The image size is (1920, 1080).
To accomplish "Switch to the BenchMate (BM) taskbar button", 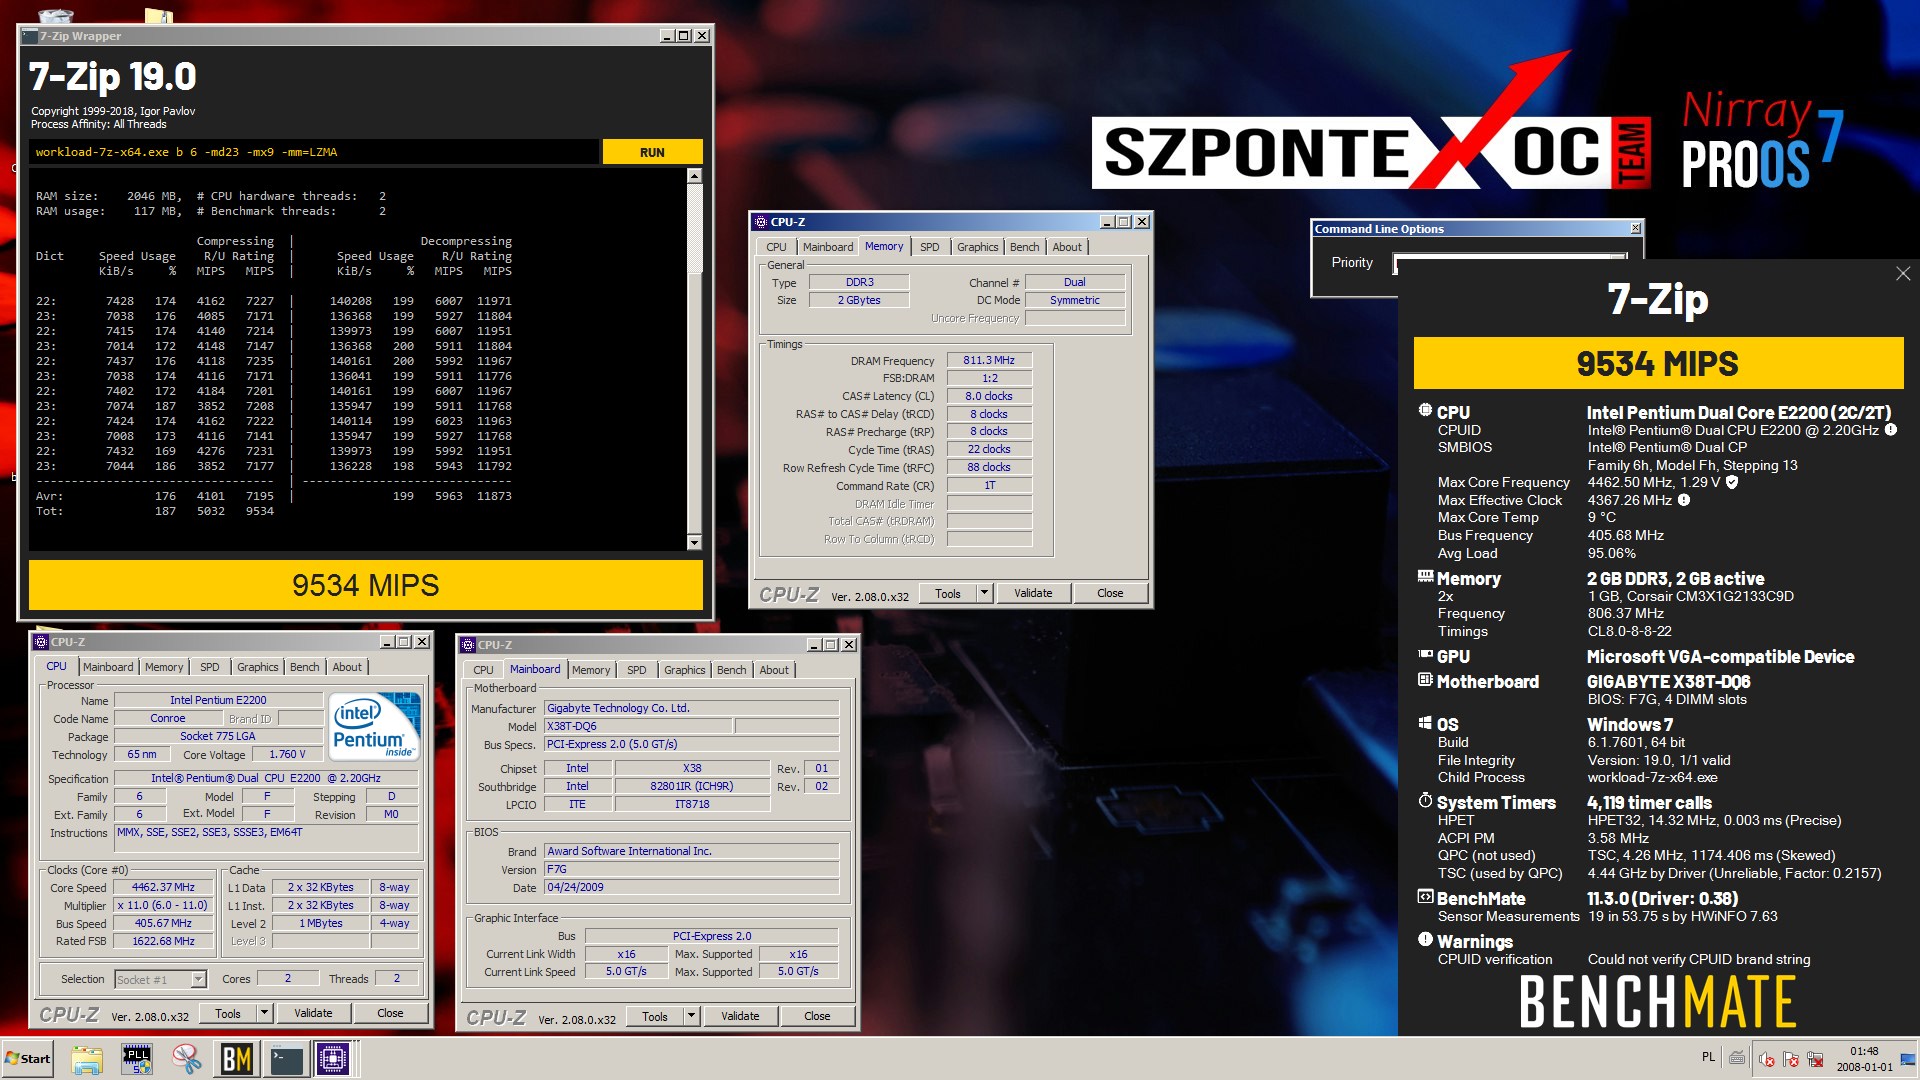I will (237, 1059).
